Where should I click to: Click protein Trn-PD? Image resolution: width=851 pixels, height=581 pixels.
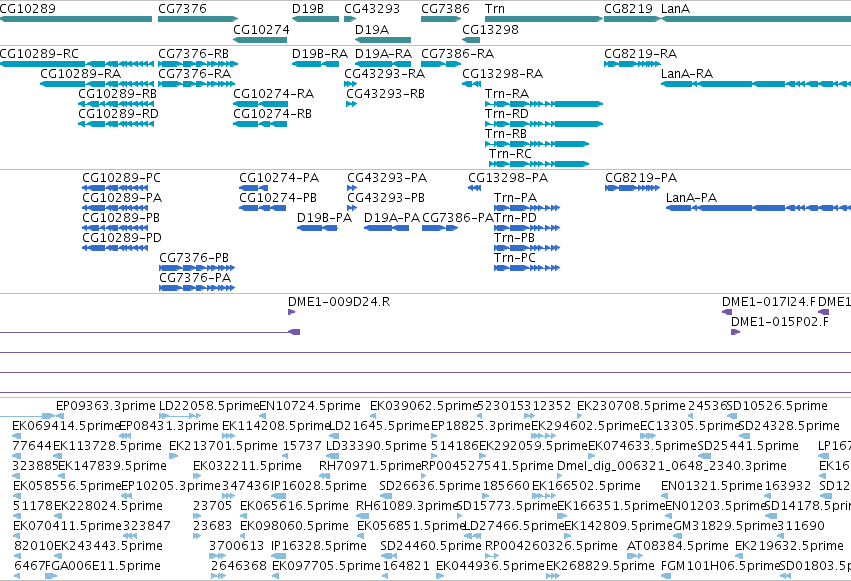(x=515, y=218)
